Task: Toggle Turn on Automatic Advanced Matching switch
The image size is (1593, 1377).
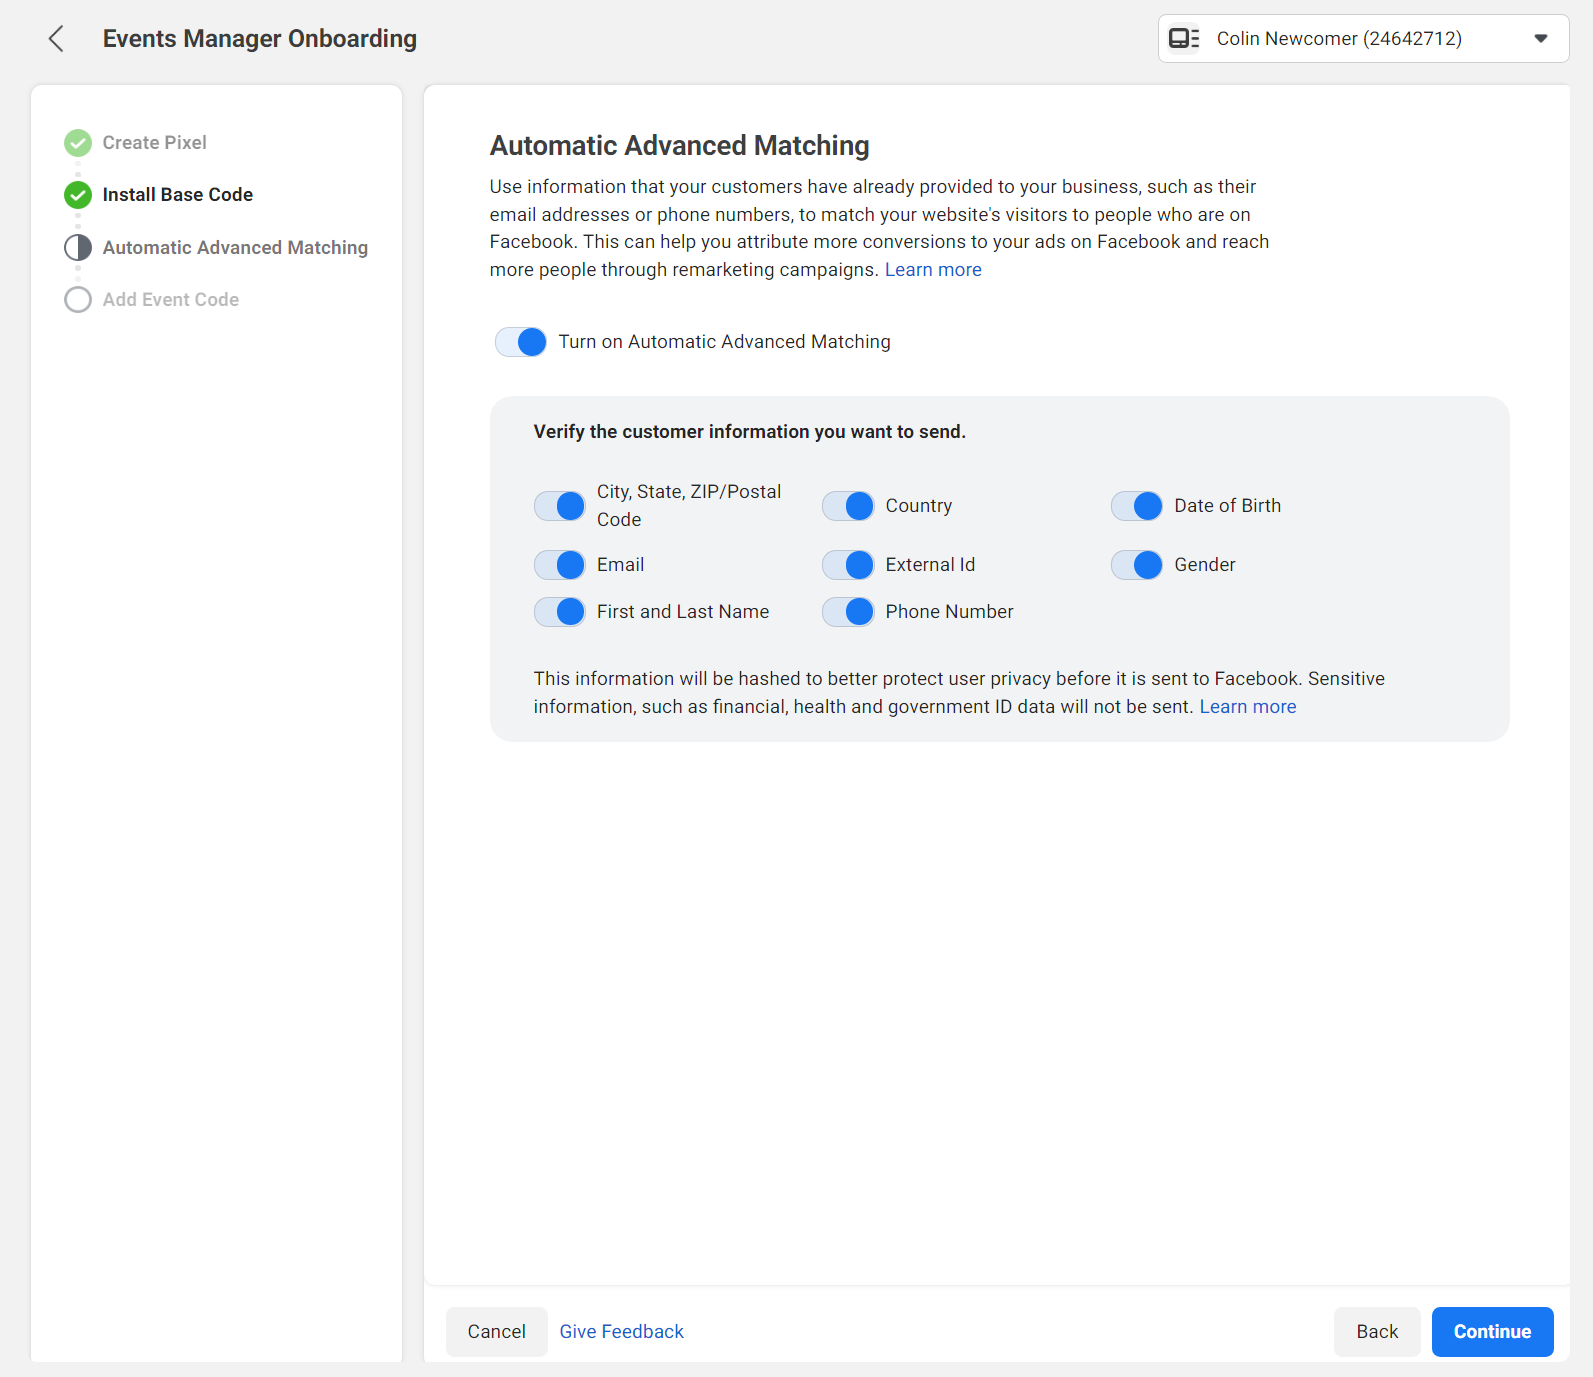Action: (521, 342)
